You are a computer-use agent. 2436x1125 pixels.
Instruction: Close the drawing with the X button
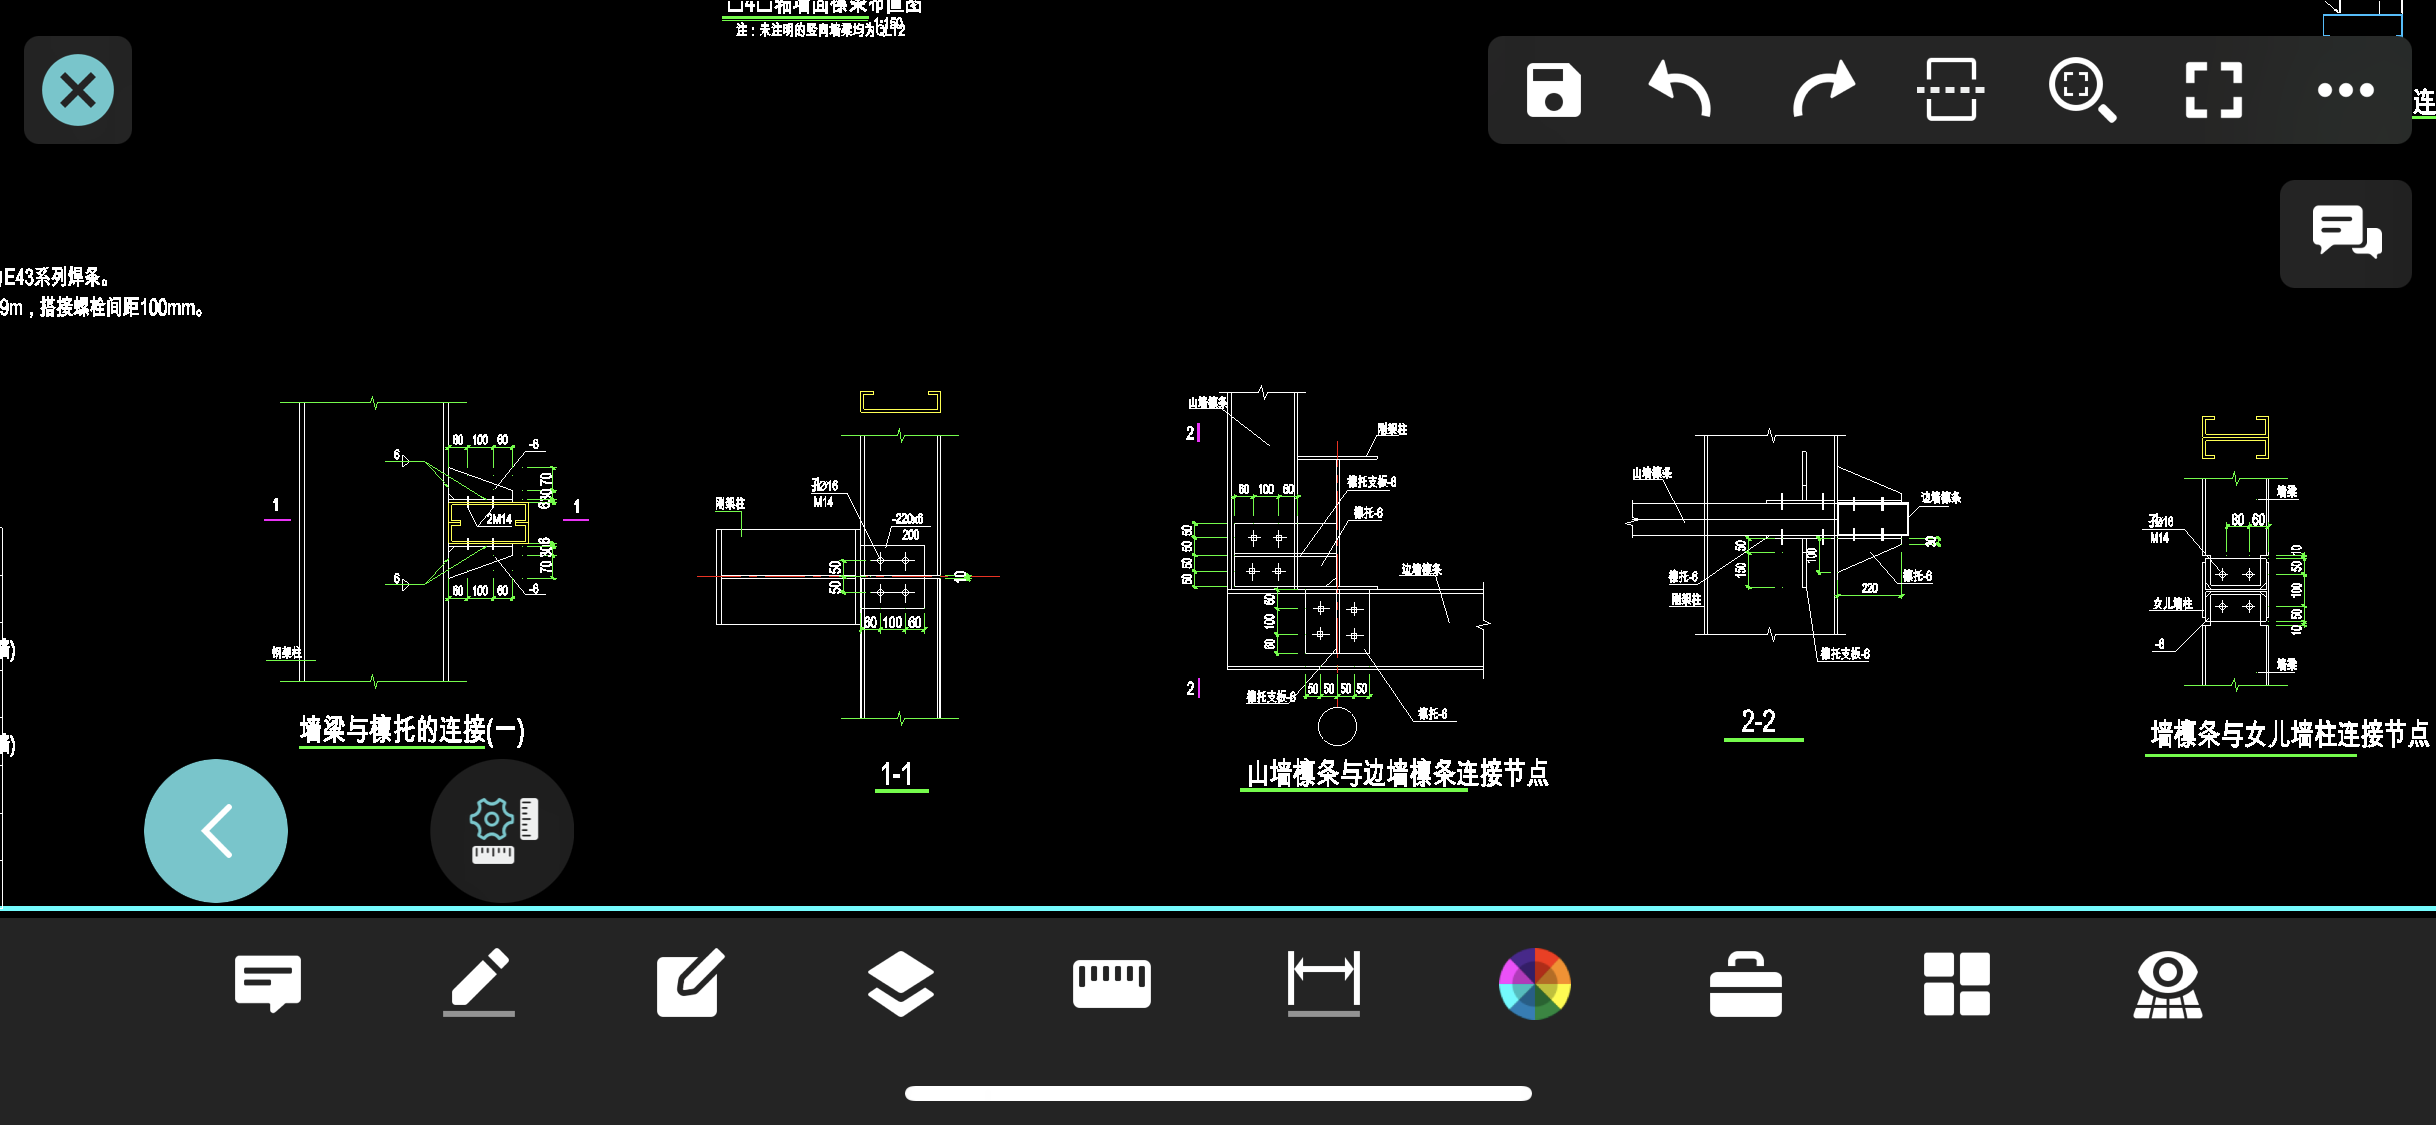coord(78,90)
